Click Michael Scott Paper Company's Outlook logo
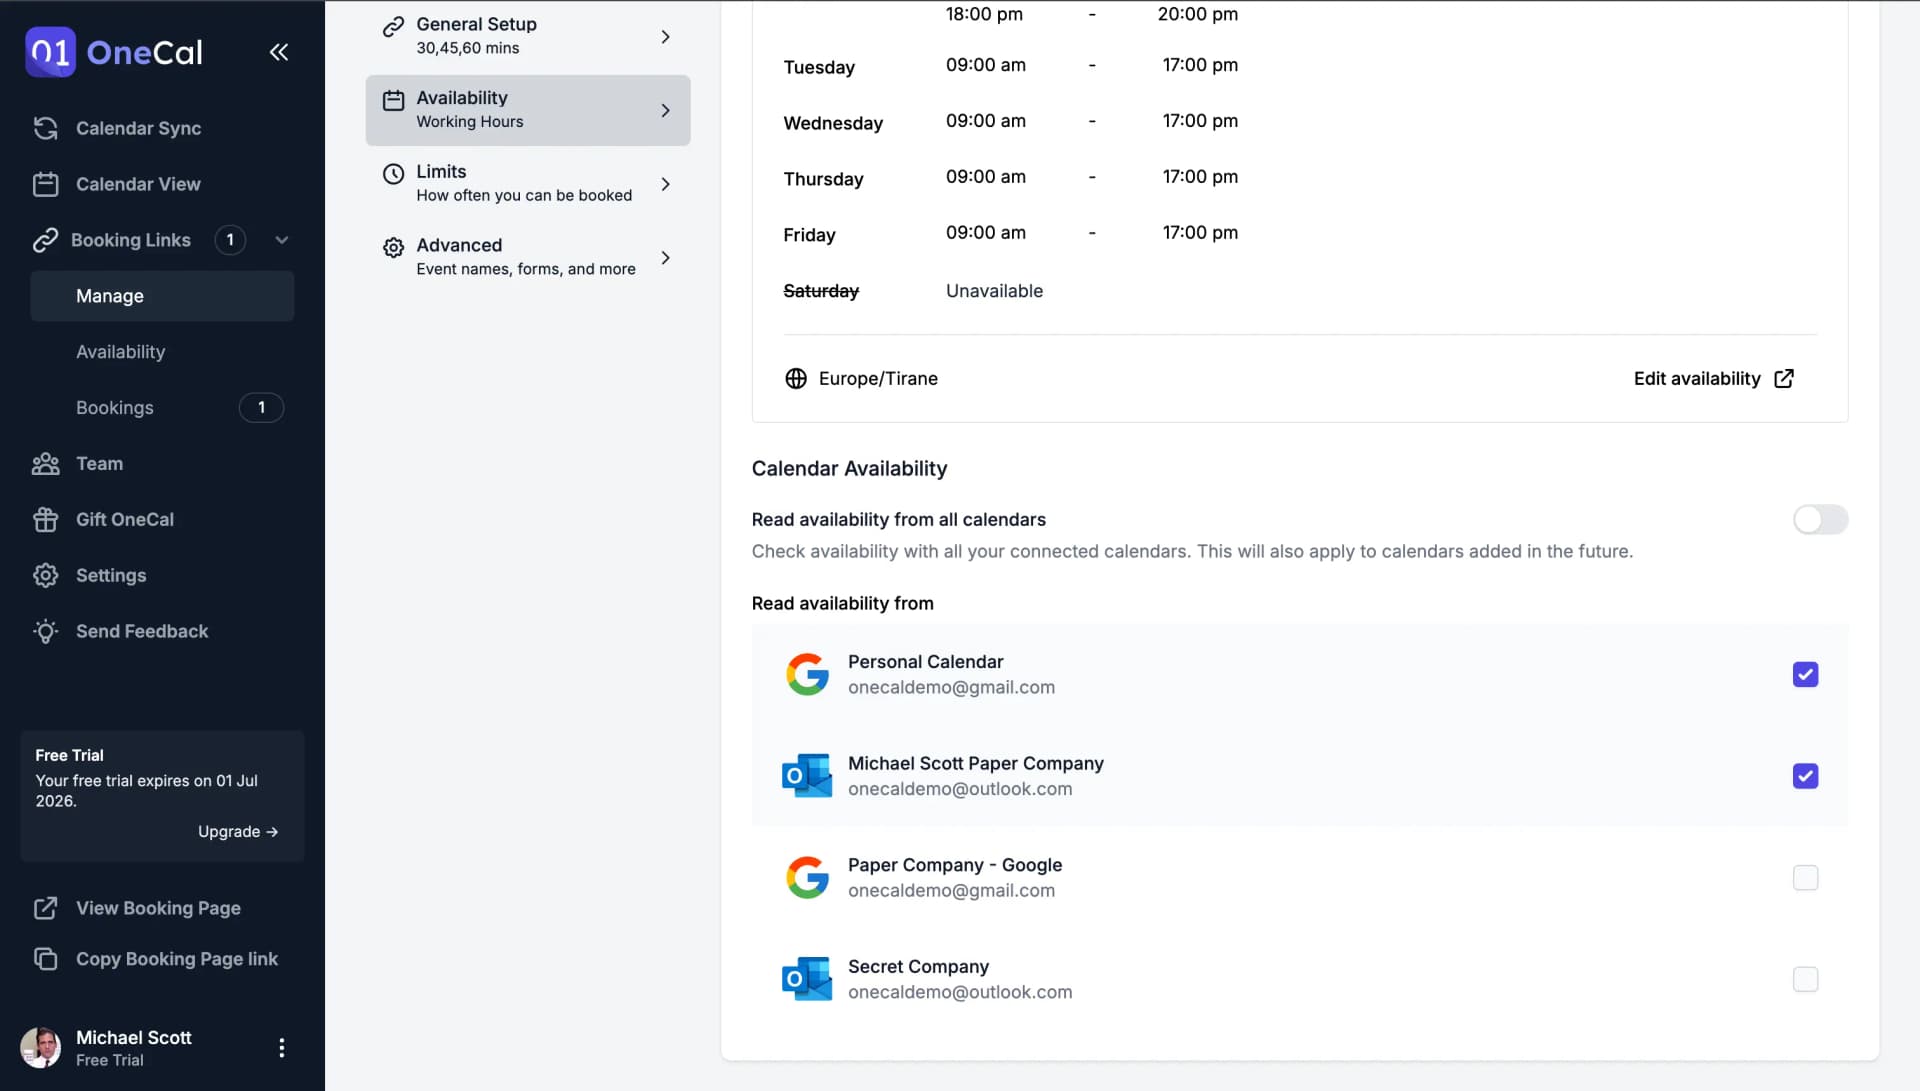 click(x=807, y=776)
